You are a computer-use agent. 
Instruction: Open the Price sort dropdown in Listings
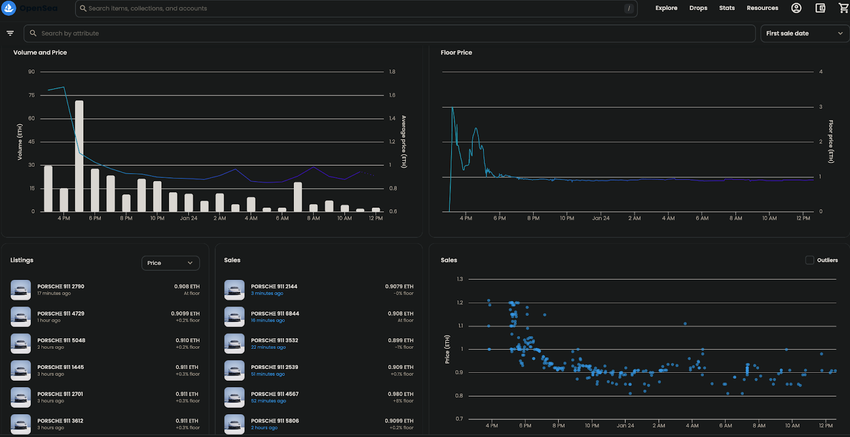(x=170, y=263)
